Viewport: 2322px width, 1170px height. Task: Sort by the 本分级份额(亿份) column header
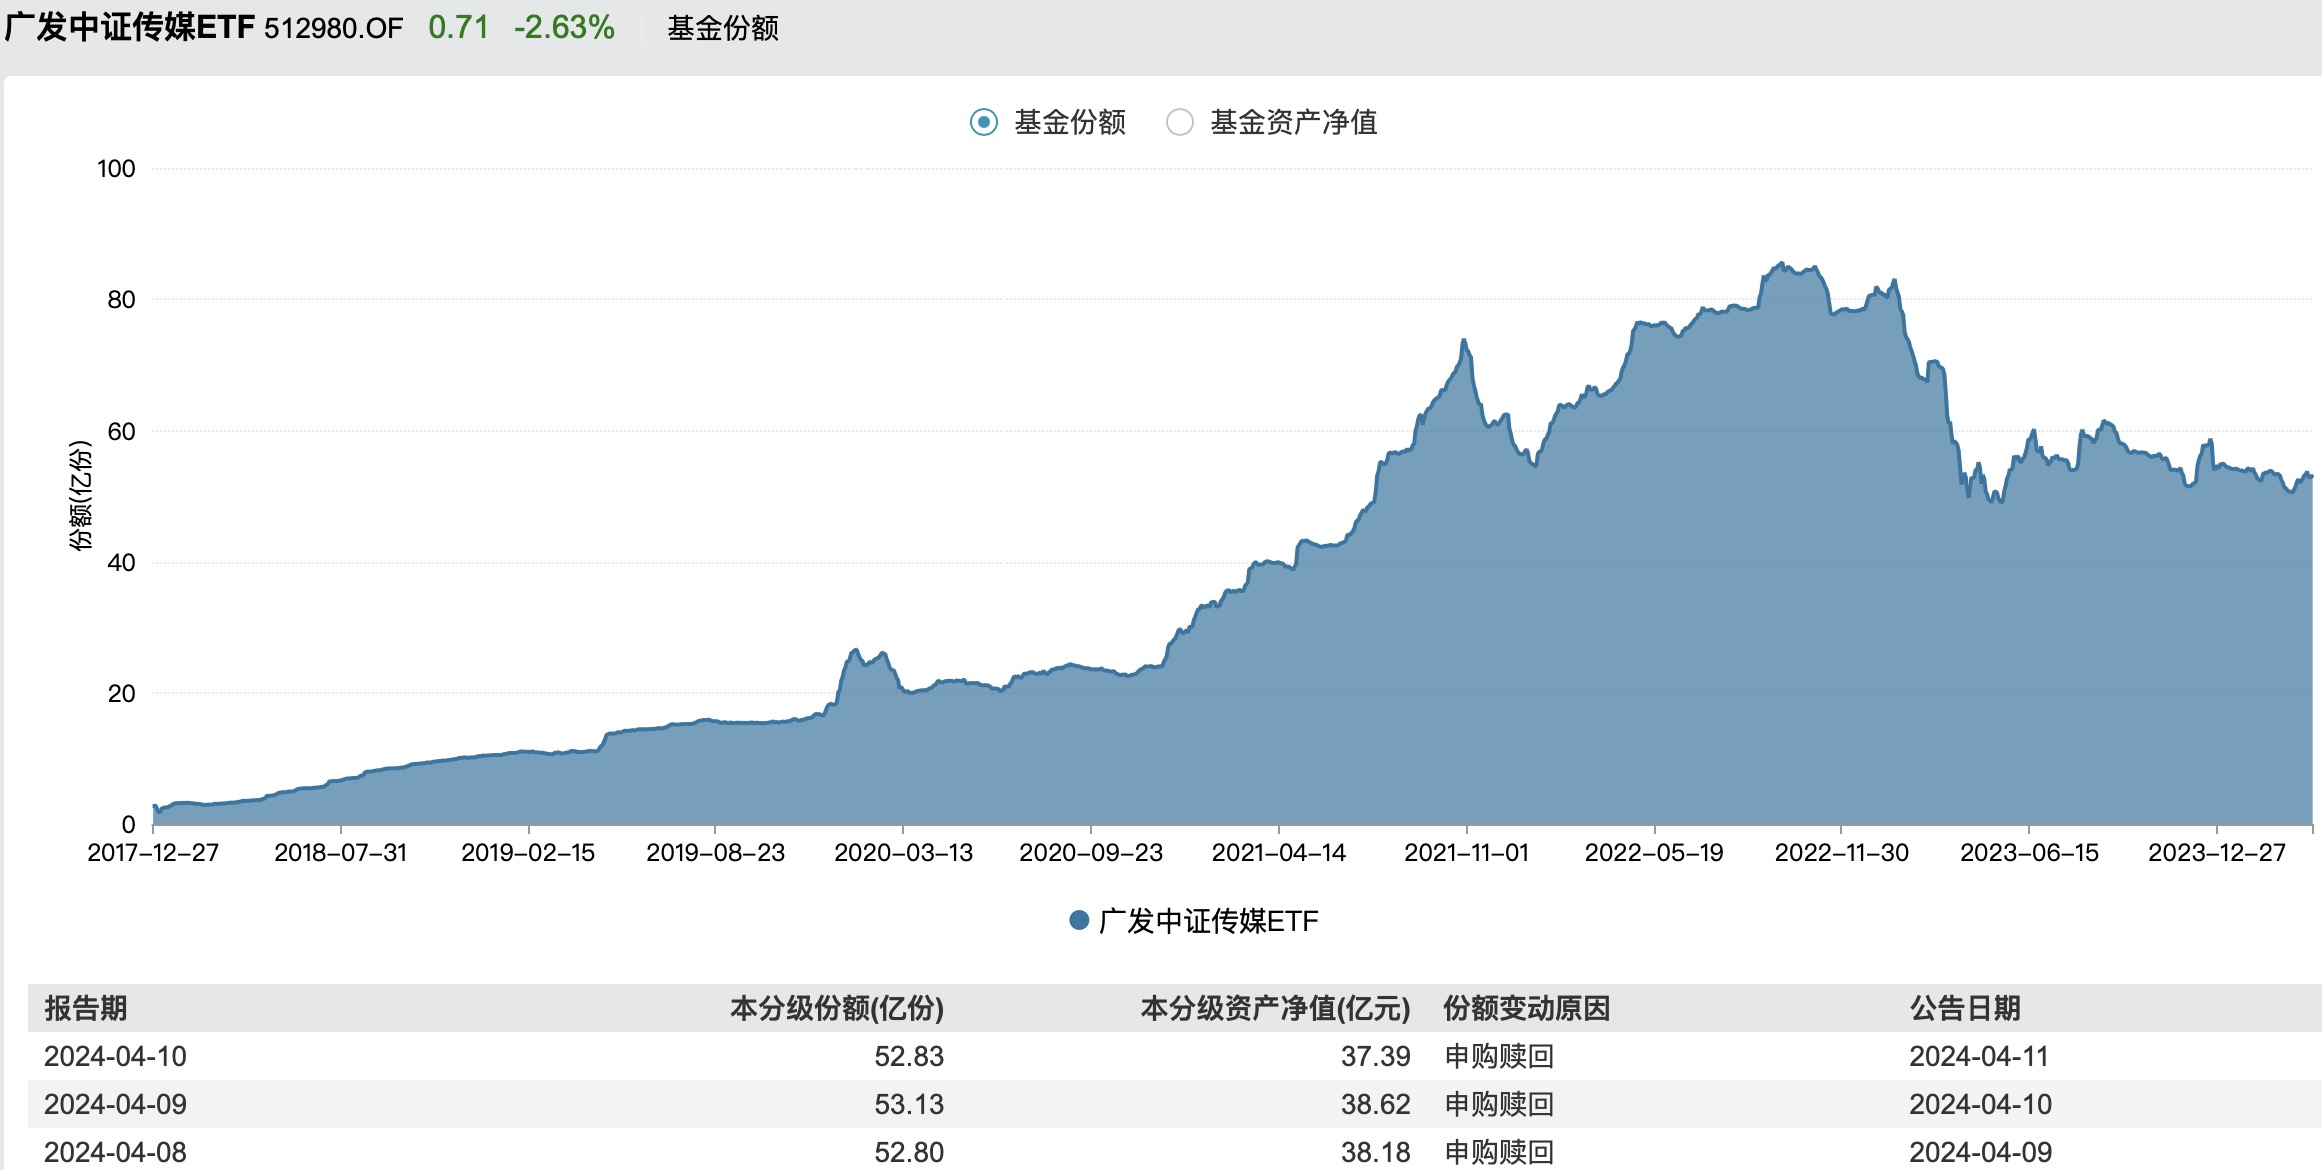(x=840, y=1009)
